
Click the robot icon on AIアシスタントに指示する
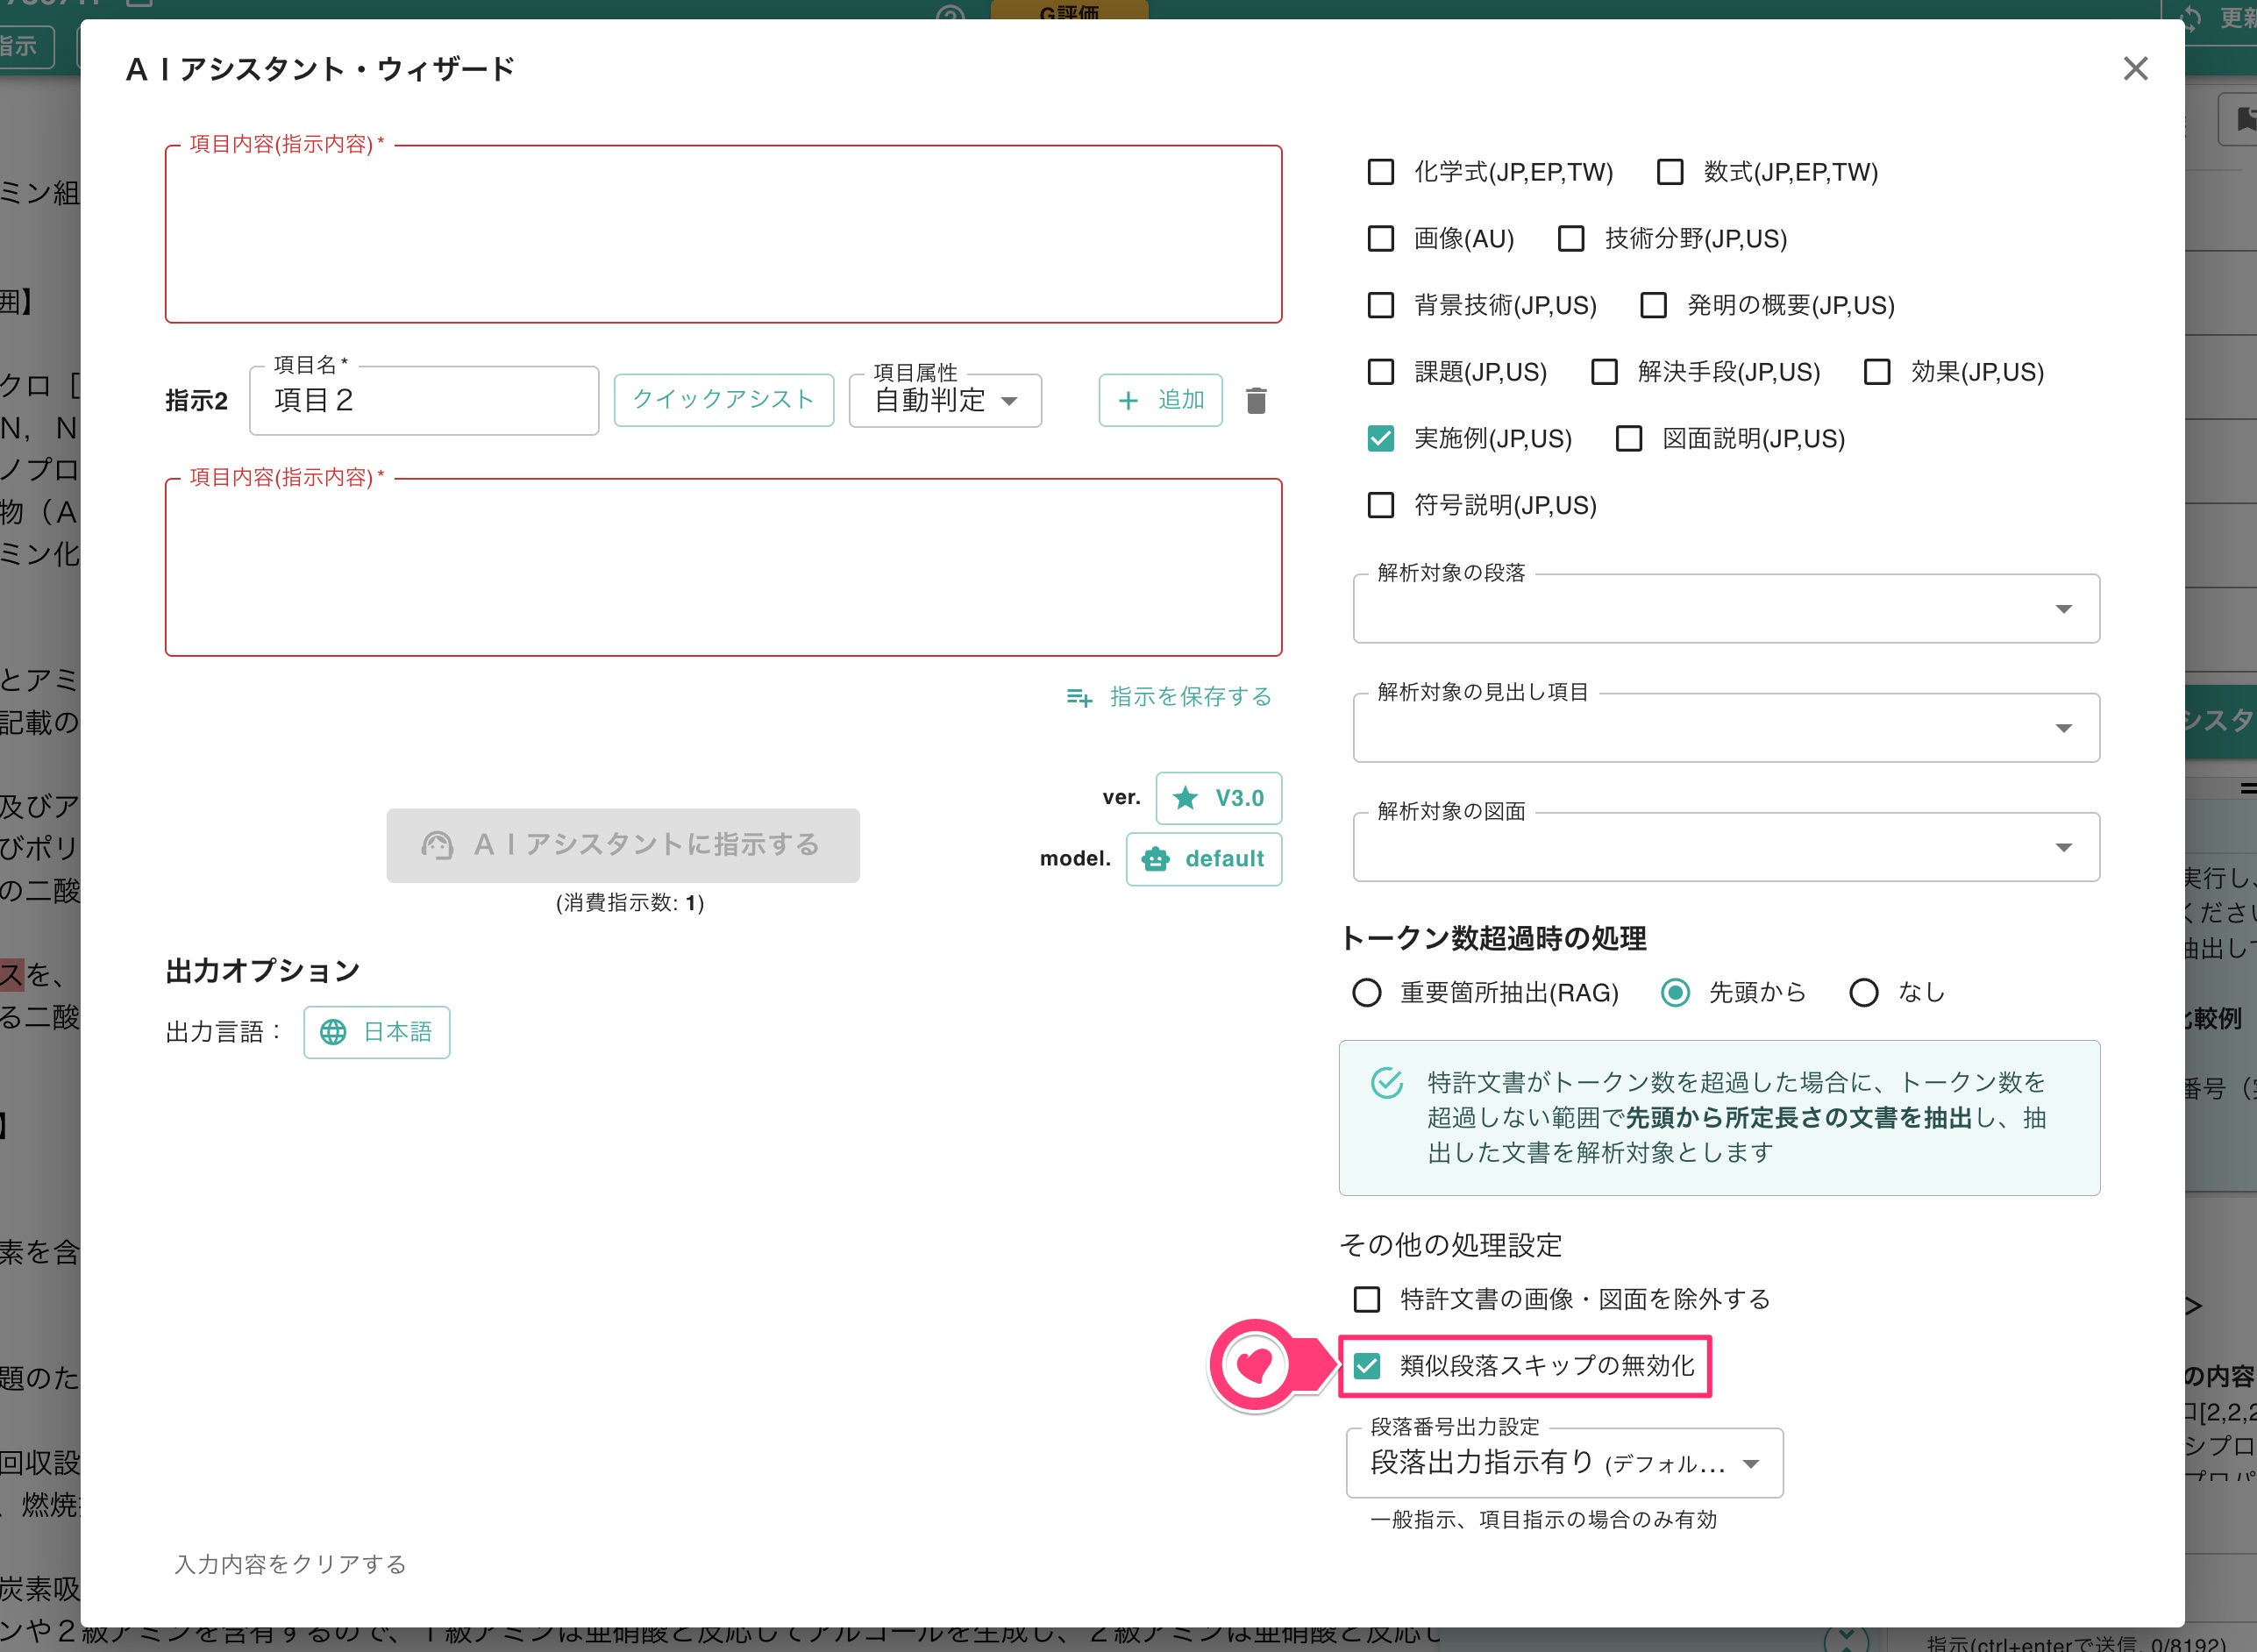(437, 845)
